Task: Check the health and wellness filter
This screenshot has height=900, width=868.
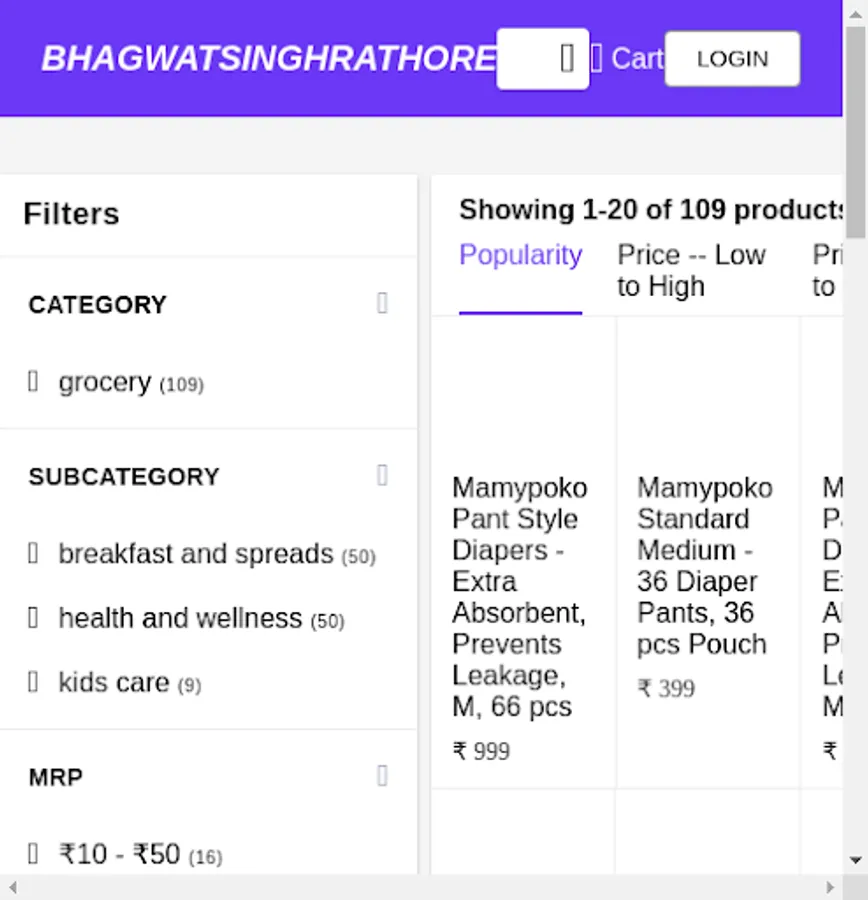Action: [x=33, y=618]
